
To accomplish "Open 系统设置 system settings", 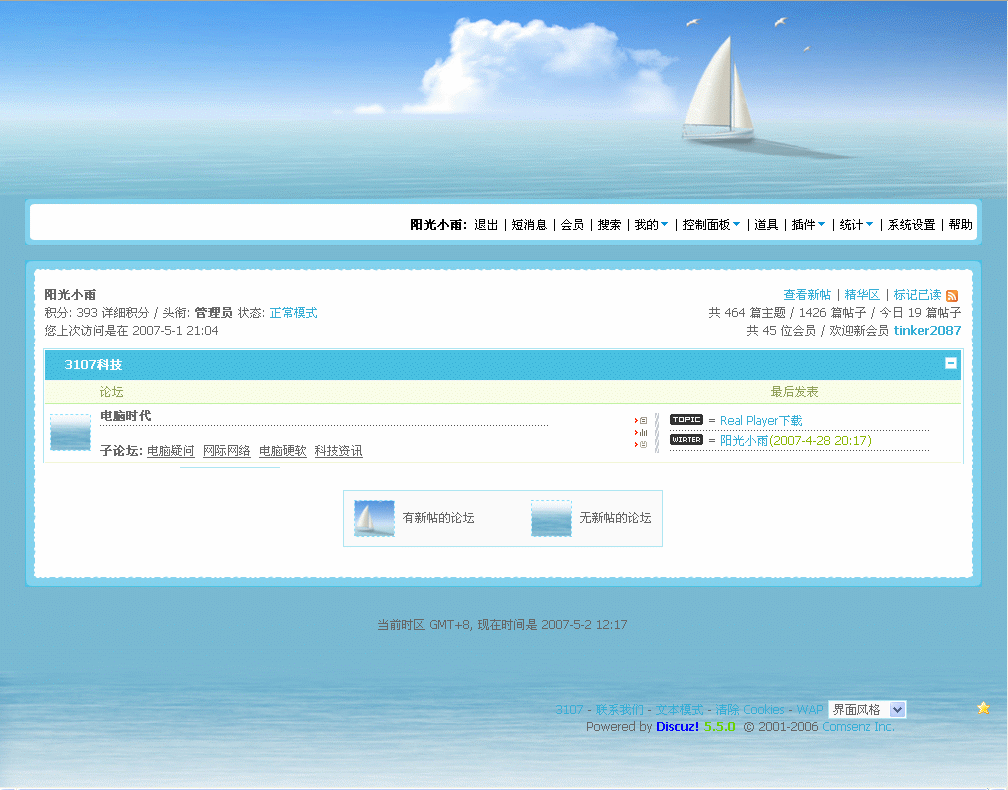I will tap(912, 224).
